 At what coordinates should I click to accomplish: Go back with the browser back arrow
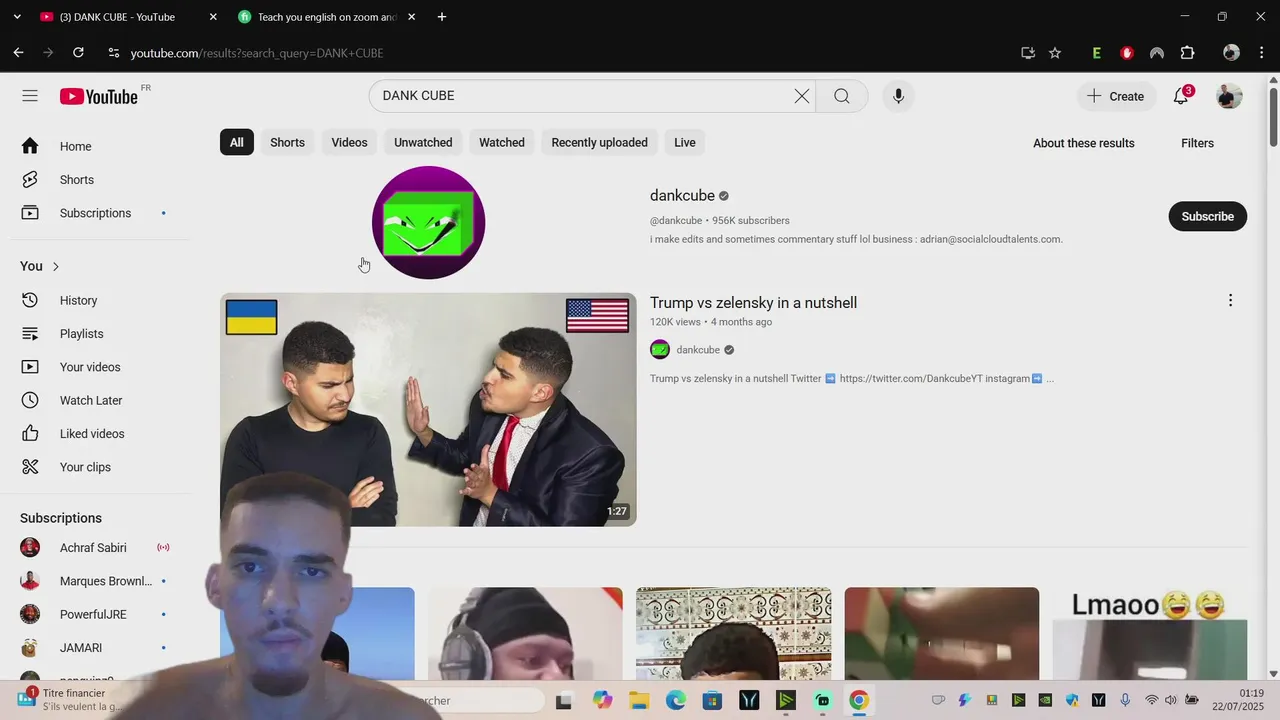point(18,53)
